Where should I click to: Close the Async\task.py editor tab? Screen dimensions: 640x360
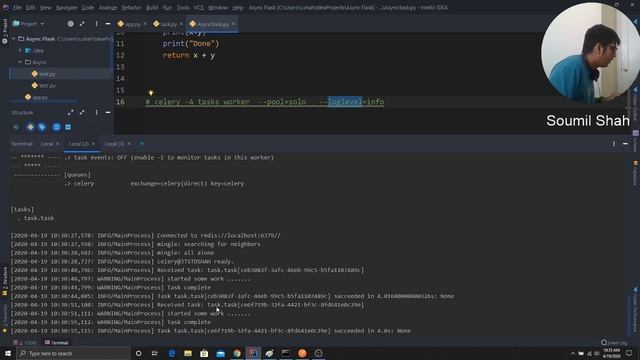pos(233,24)
